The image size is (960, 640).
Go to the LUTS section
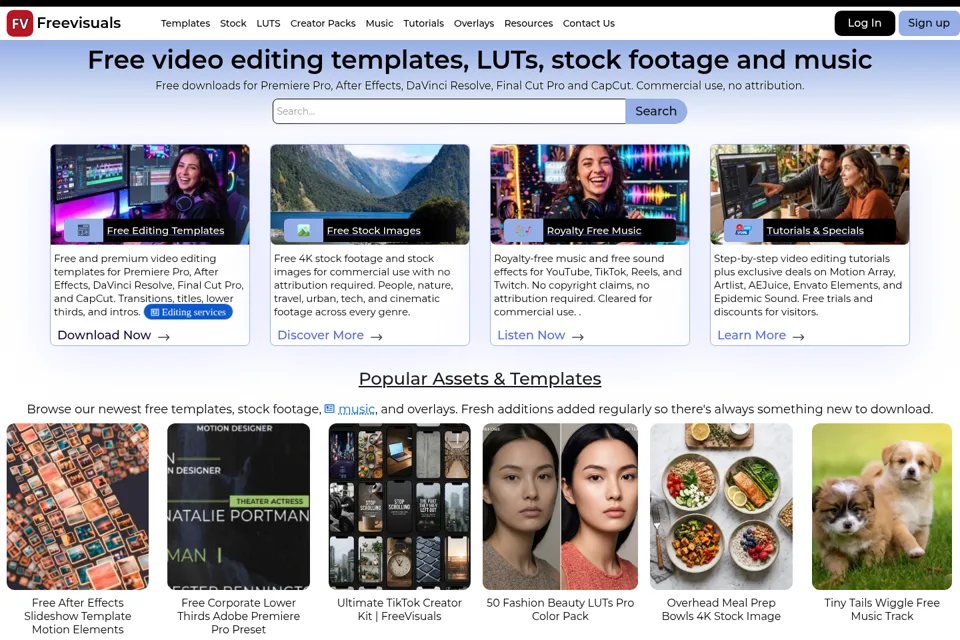tap(268, 23)
